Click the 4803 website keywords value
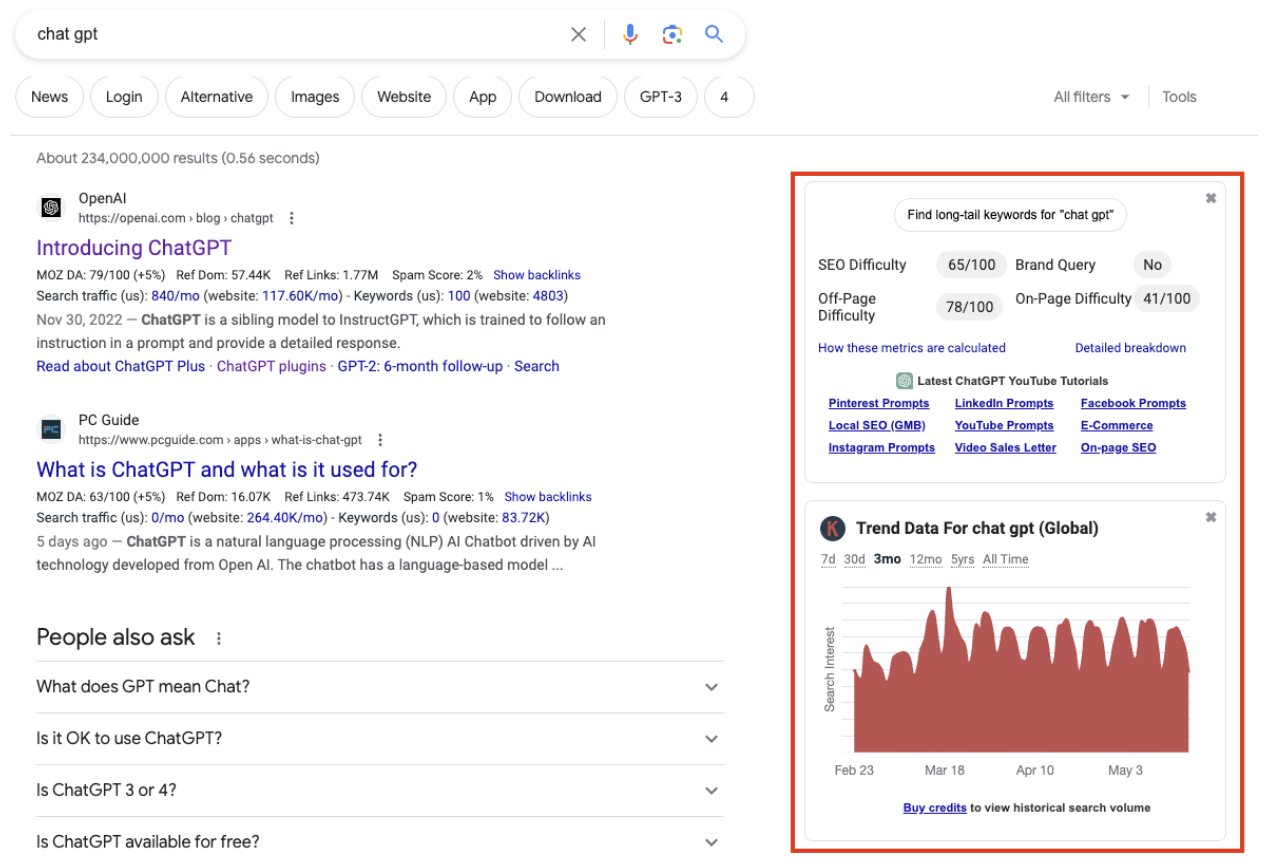This screenshot has height=868, width=1268. coord(549,296)
